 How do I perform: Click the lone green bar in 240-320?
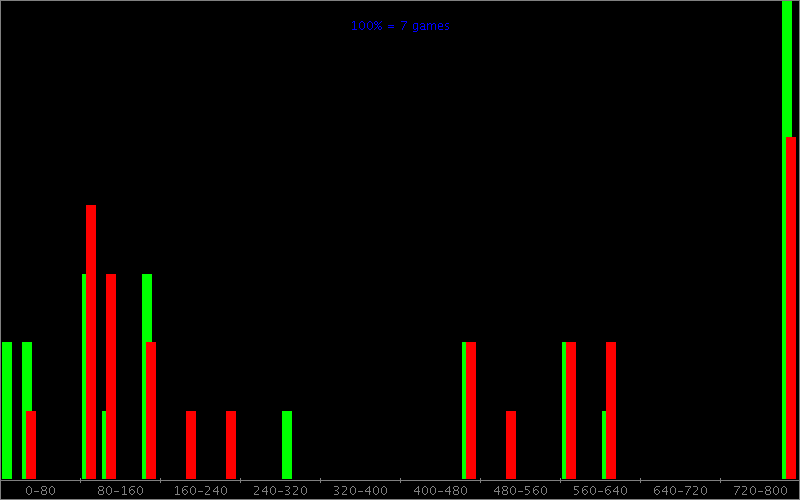[x=287, y=445]
